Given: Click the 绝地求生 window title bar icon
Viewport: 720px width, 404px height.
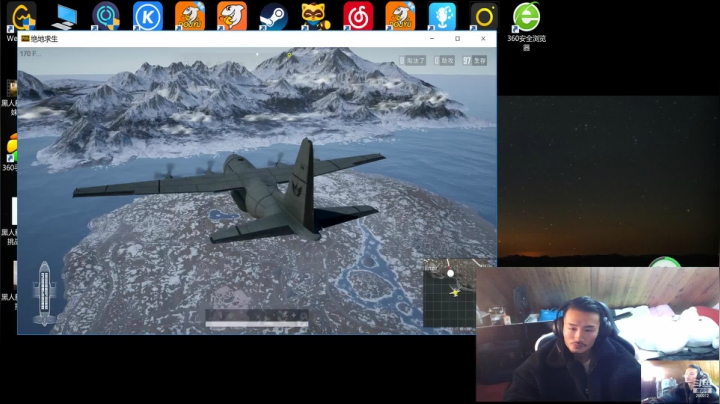Looking at the screenshot, I should click(x=25, y=39).
